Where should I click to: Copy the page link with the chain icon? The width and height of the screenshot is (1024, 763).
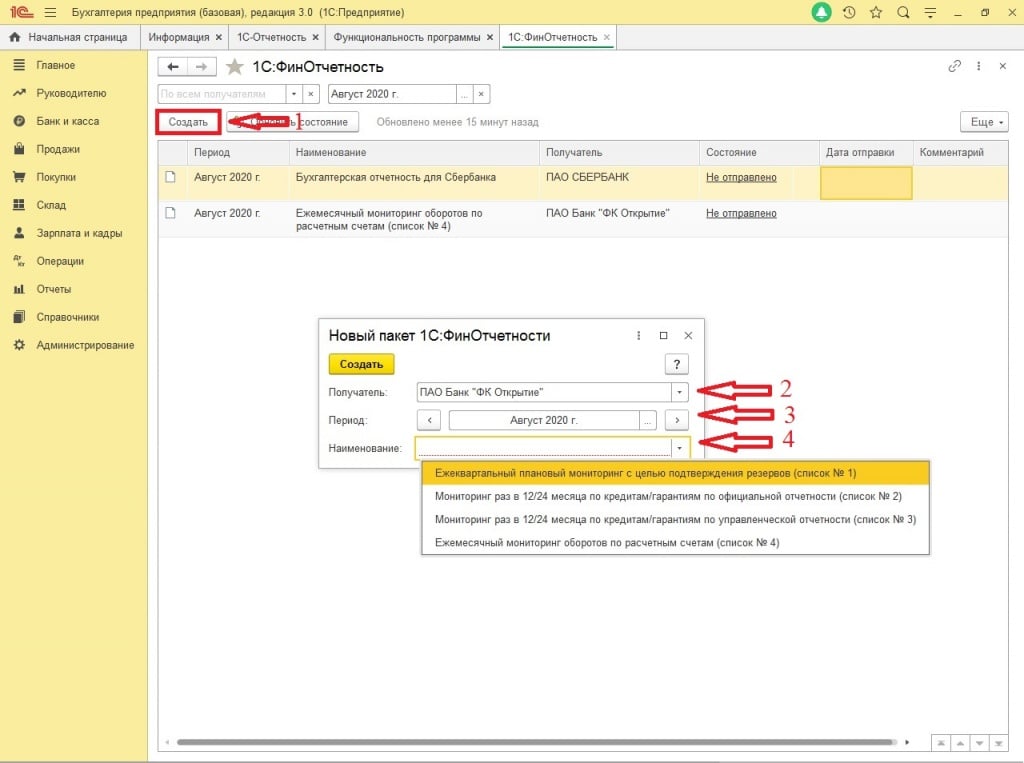[954, 66]
